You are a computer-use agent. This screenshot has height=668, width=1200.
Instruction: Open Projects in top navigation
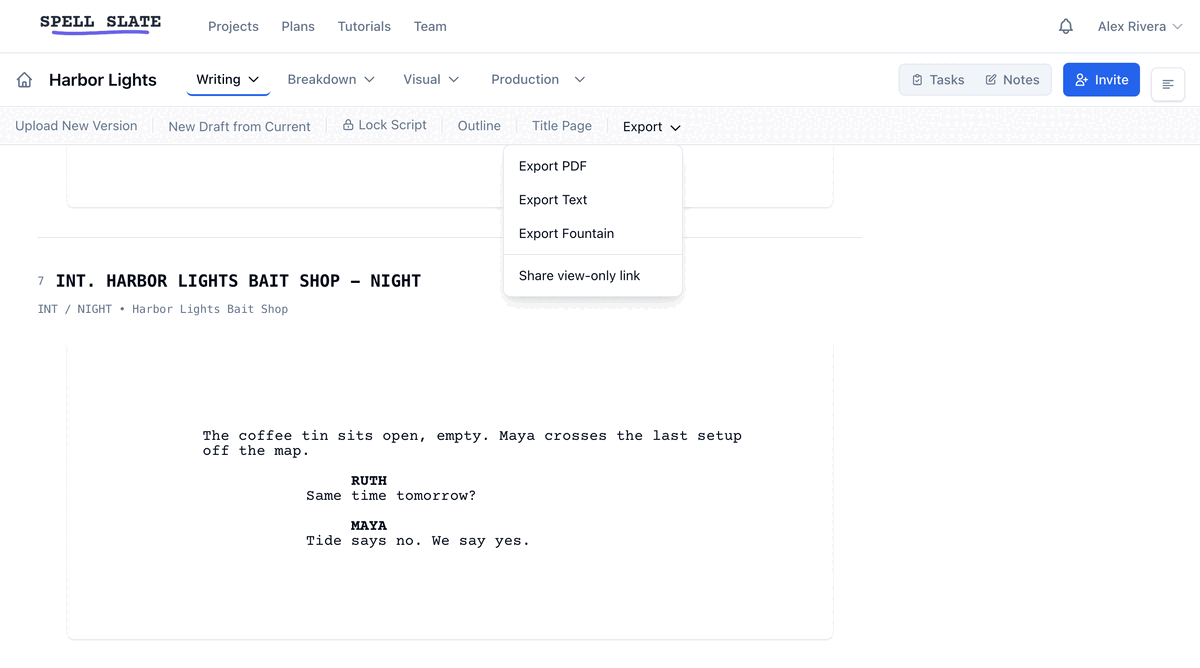tap(233, 27)
